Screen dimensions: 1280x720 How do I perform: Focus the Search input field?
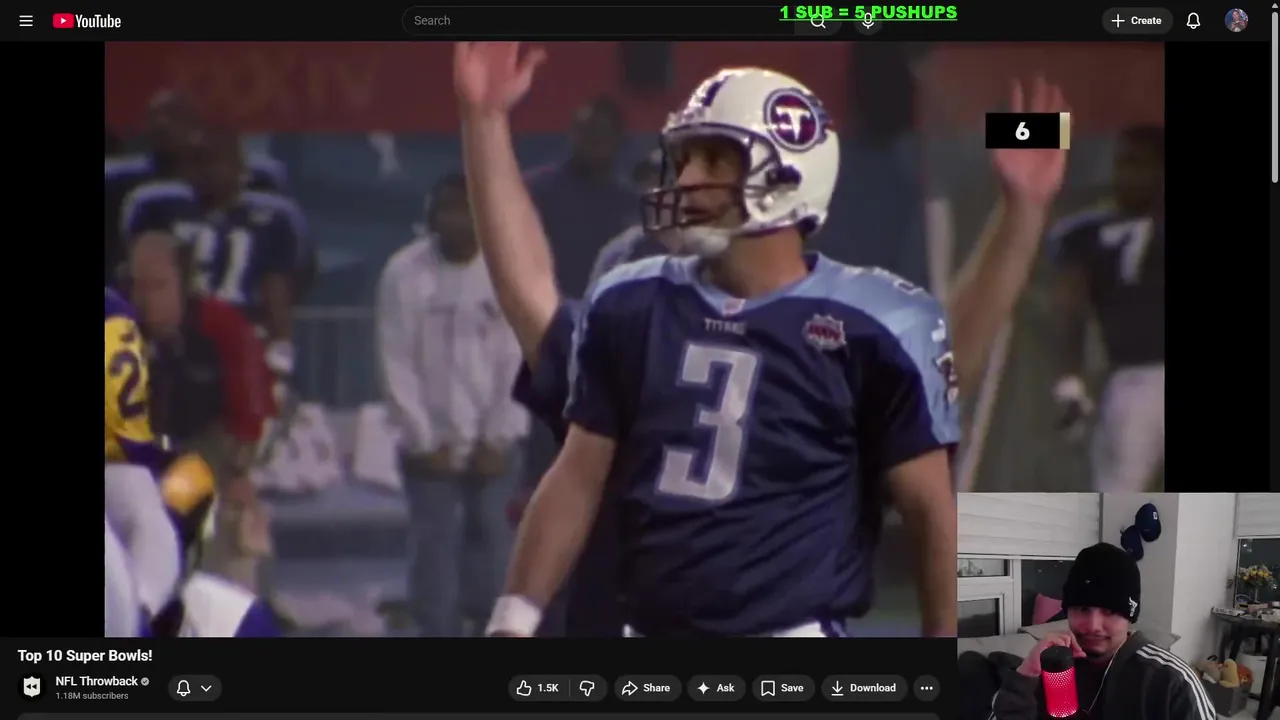coord(598,20)
